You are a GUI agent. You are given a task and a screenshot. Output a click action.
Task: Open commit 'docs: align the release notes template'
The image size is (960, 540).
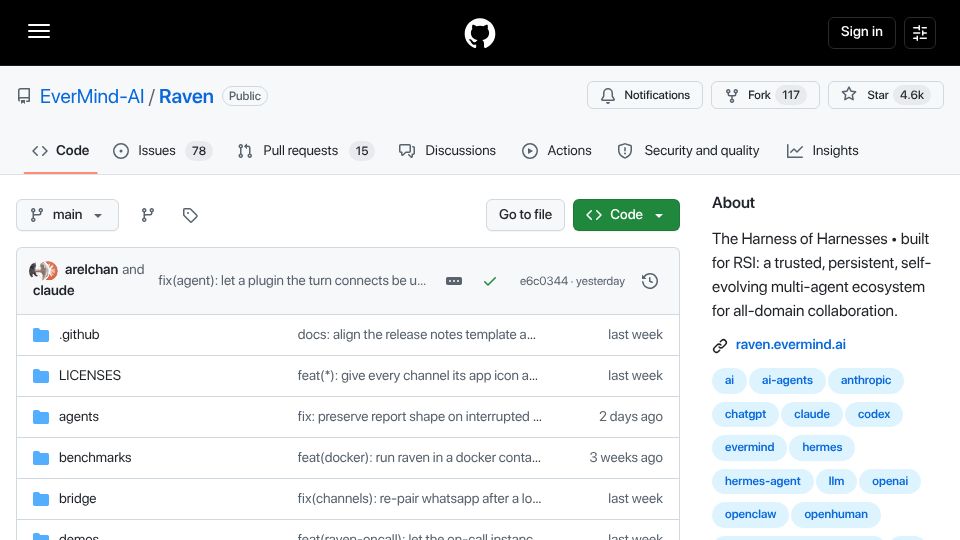click(x=416, y=335)
